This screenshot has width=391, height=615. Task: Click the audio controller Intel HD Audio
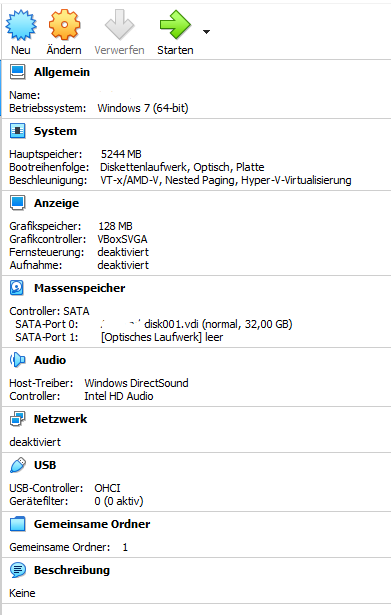[119, 396]
